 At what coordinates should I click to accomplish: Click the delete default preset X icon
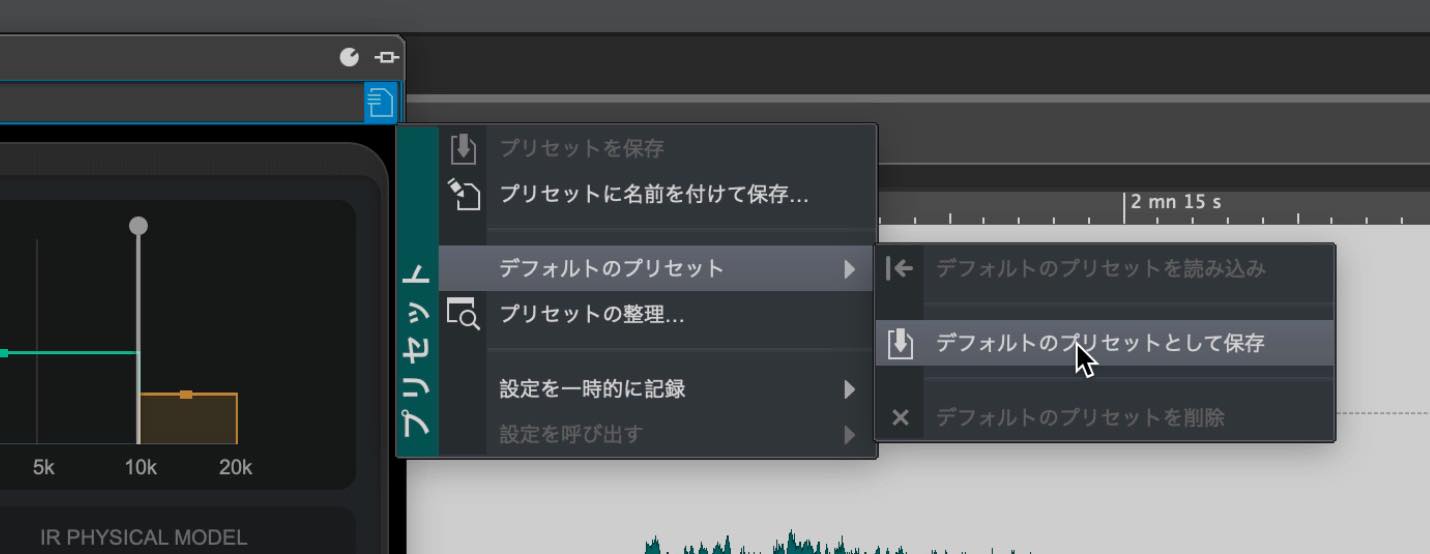[x=900, y=417]
